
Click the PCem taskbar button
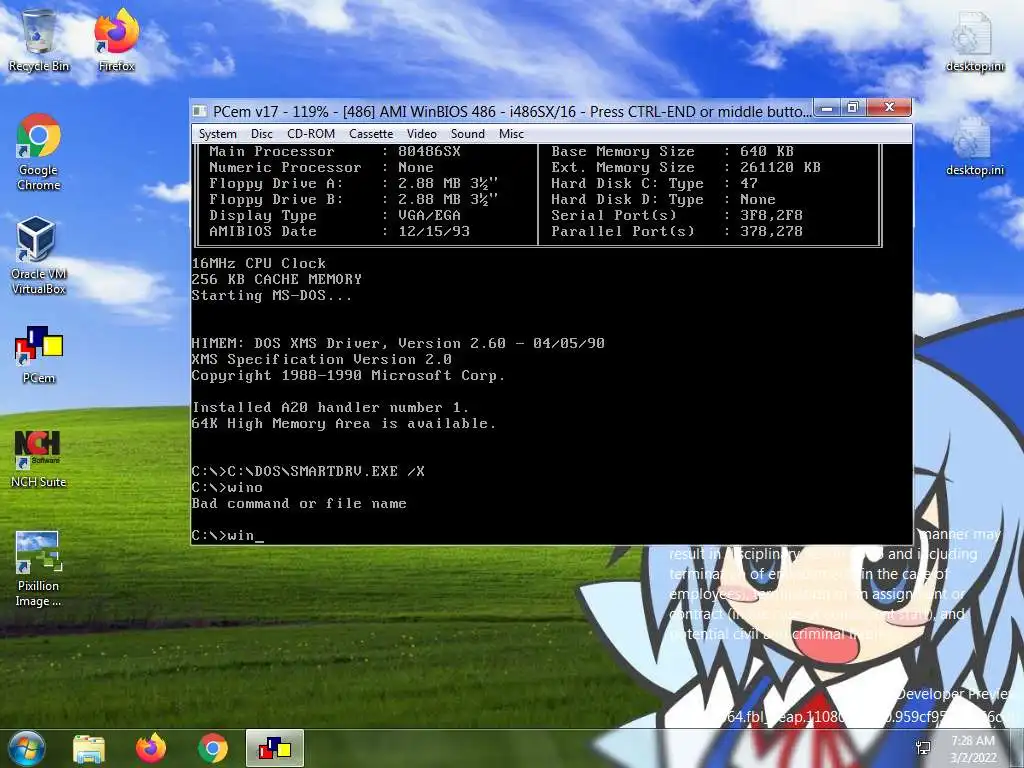[275, 748]
